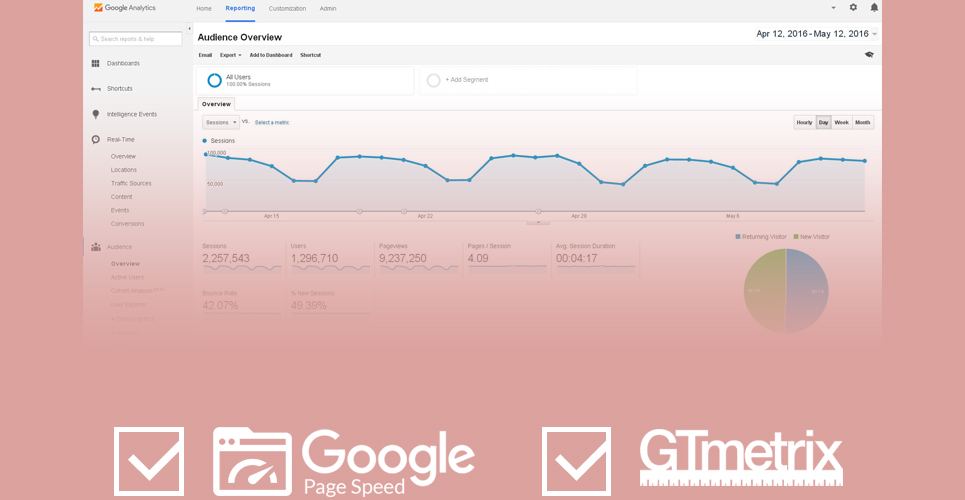
Task: Select the Hourly granularity toggle
Action: [804, 122]
